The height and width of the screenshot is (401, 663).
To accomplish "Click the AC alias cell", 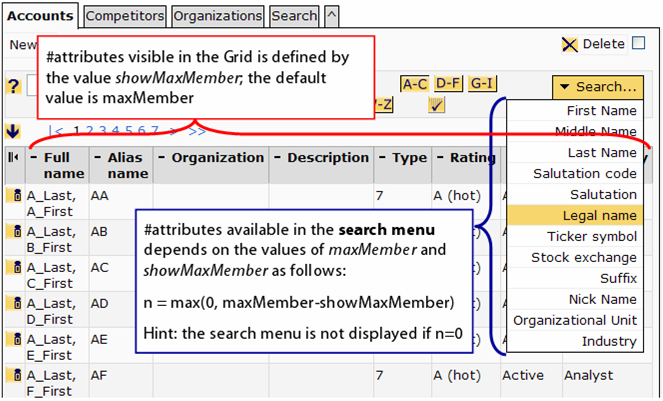I will pos(100,268).
